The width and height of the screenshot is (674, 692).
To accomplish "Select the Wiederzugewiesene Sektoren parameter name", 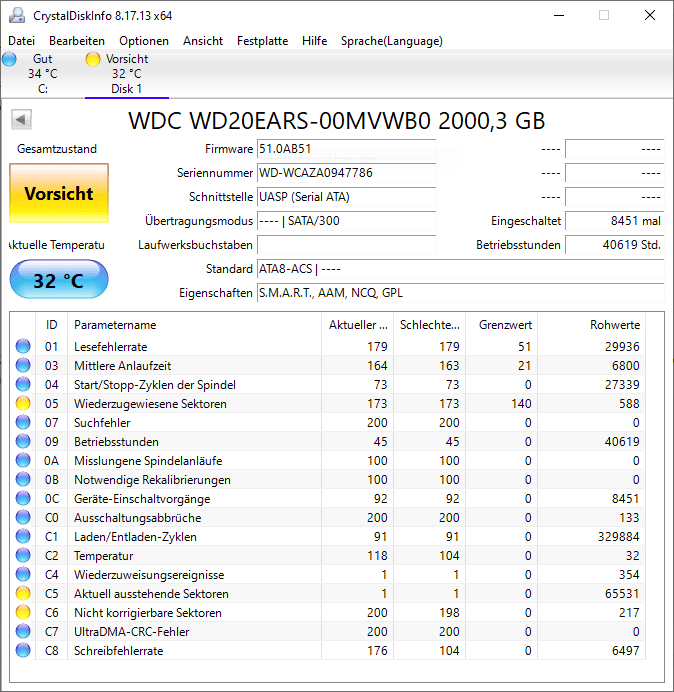I will (150, 404).
